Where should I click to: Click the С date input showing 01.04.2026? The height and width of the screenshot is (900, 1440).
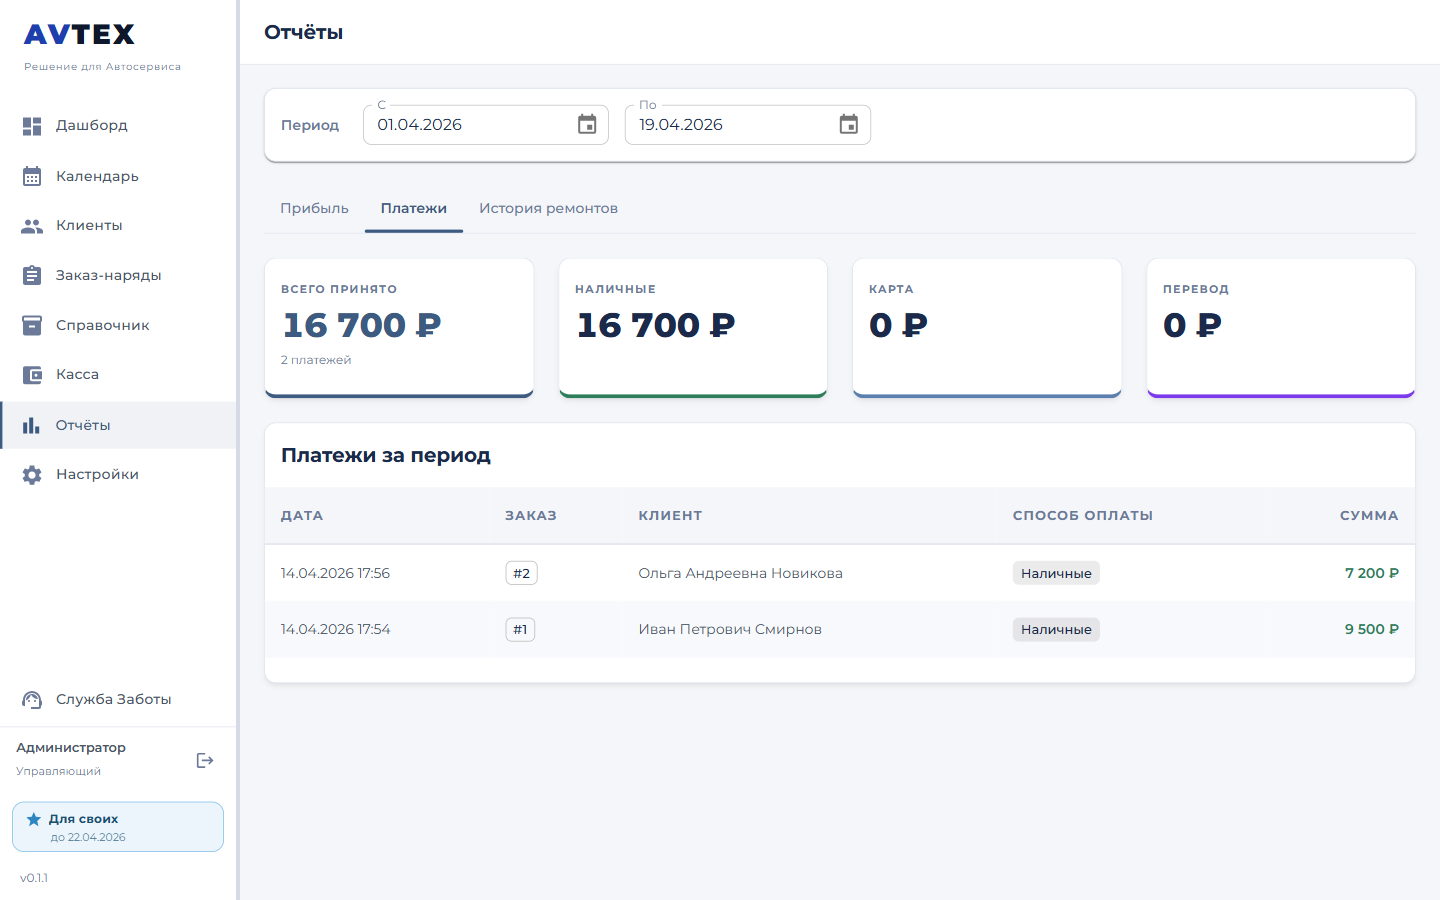[460, 124]
